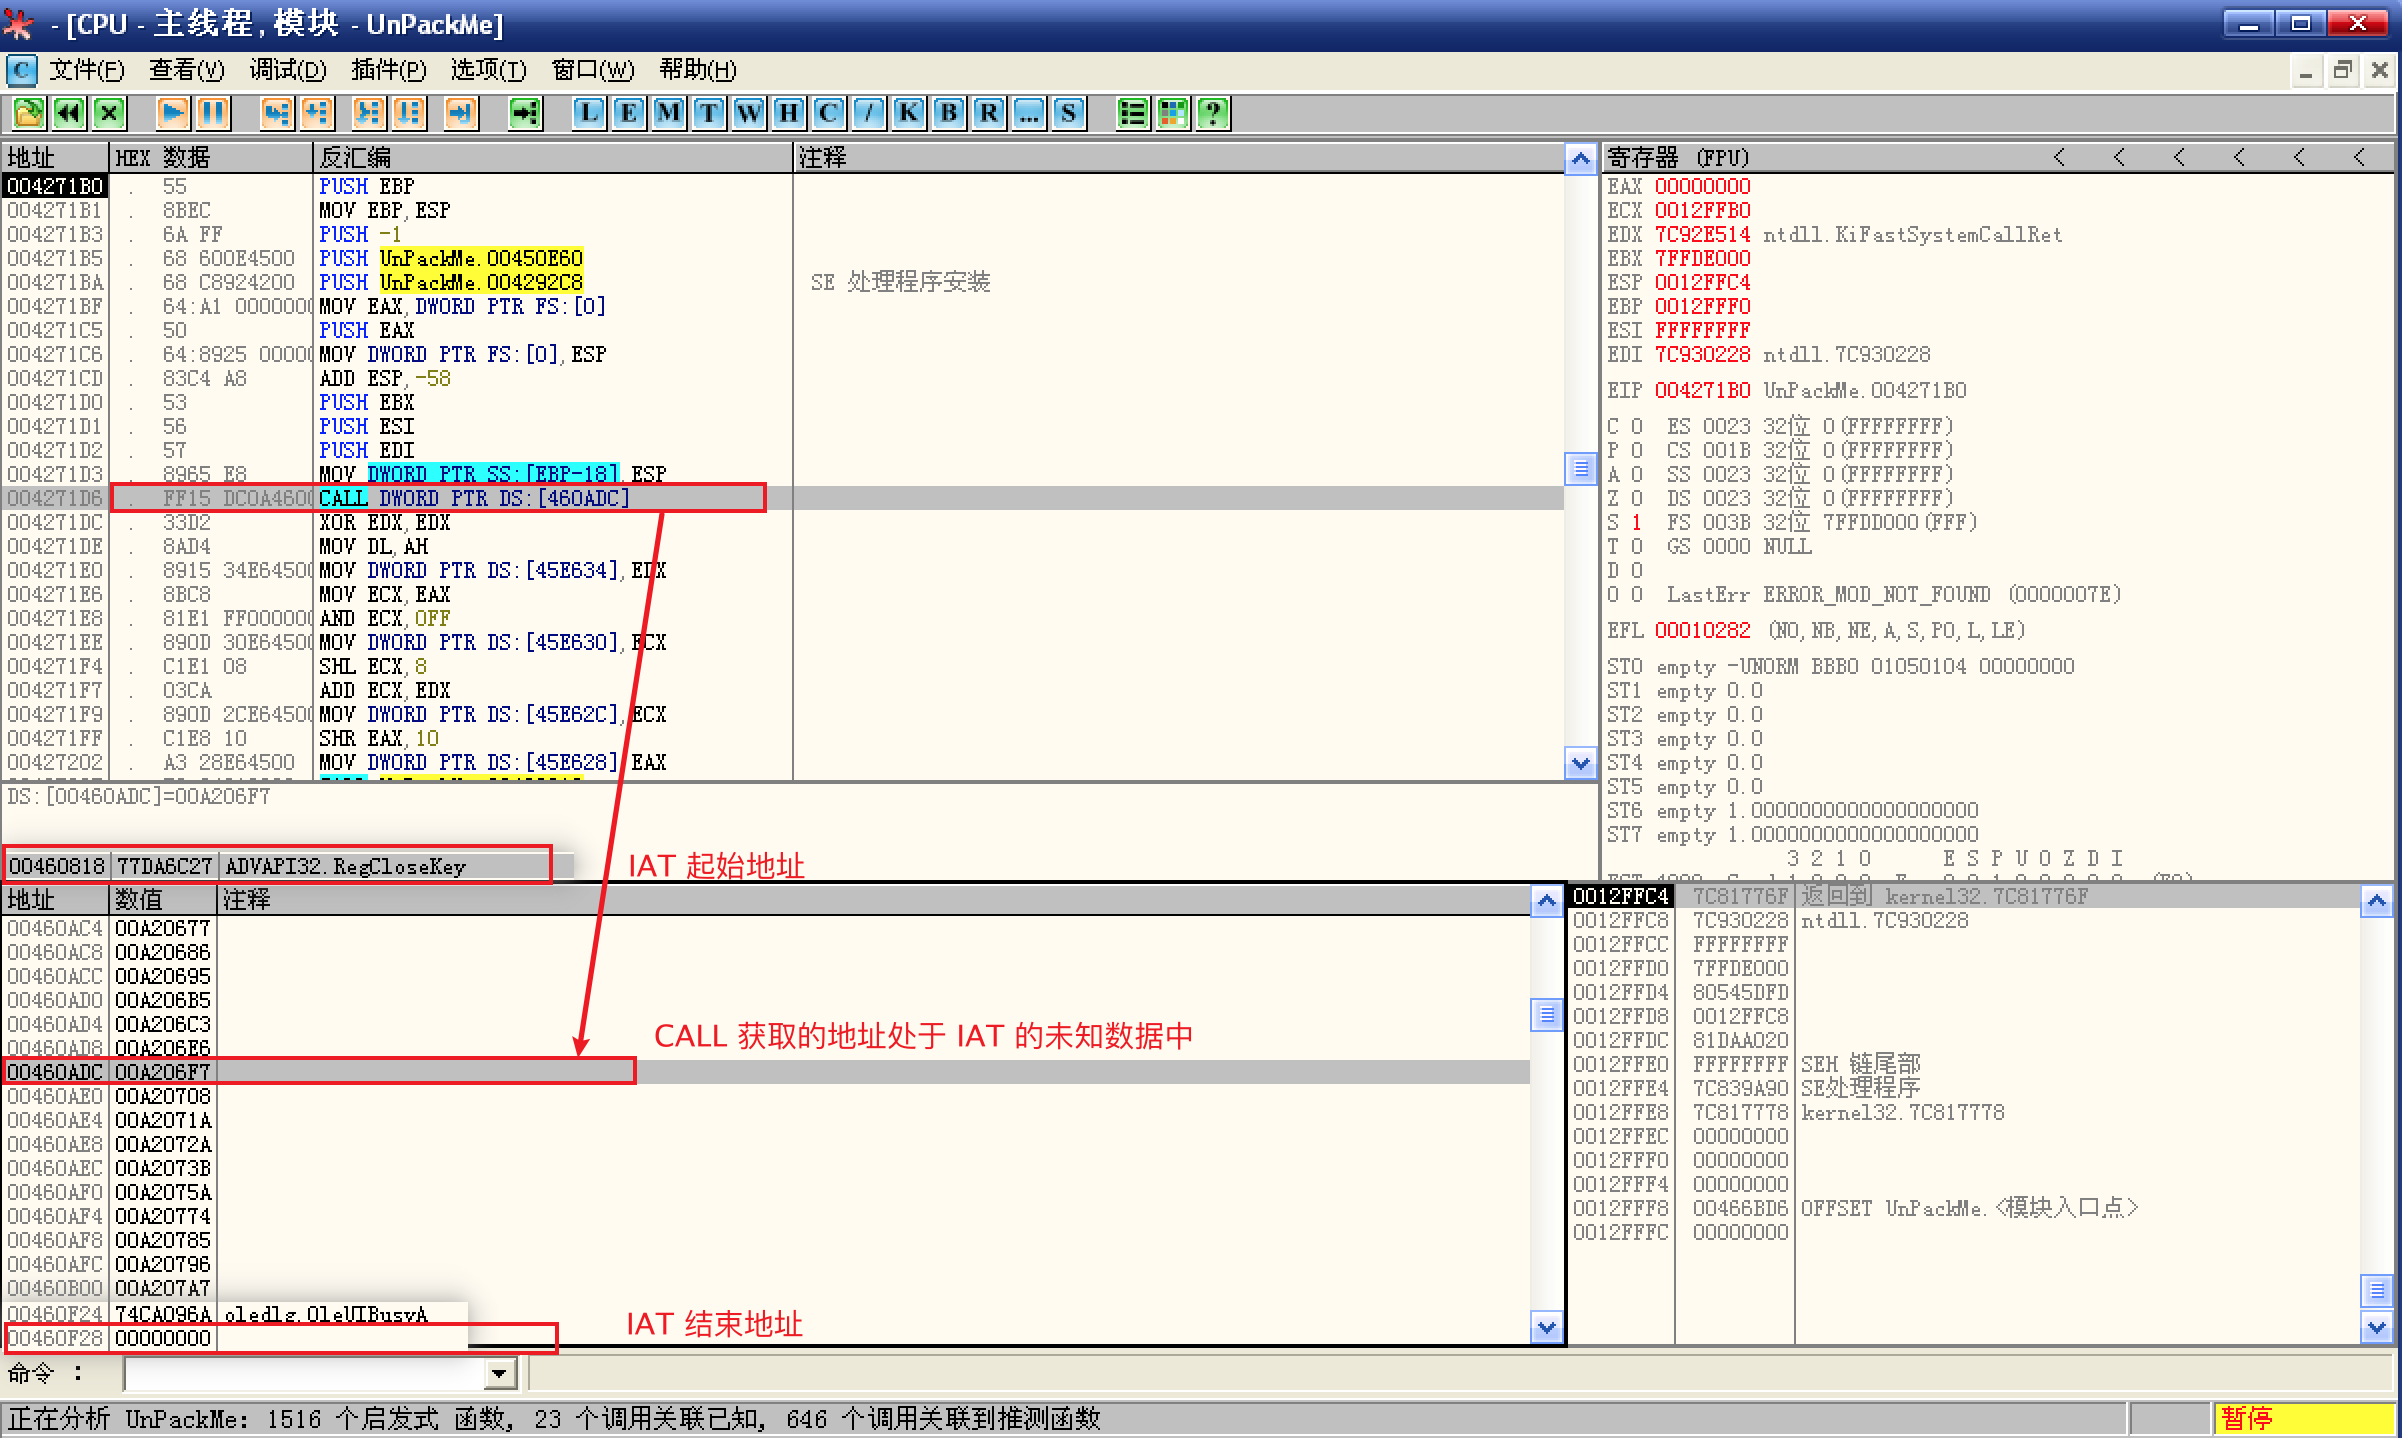Click the 反汇编 column header
2402x1438 pixels.
pos(354,158)
